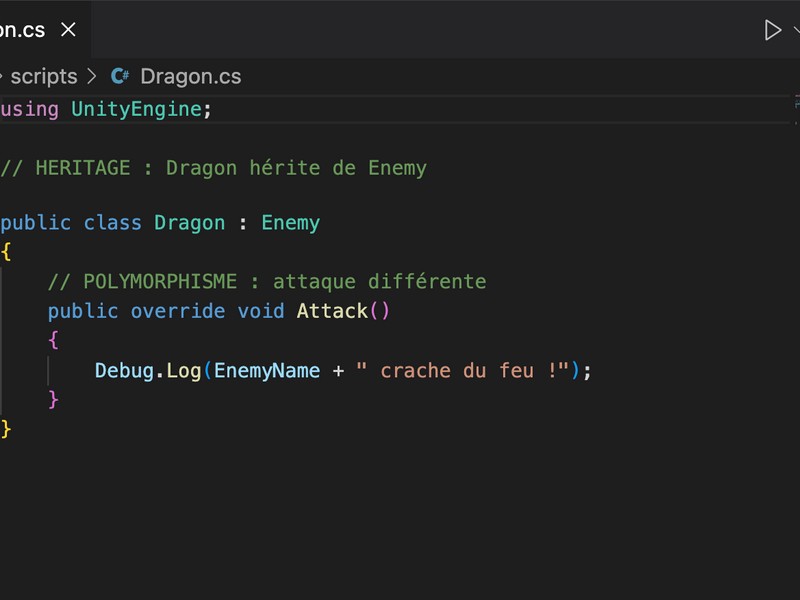800x600 pixels.
Task: Open the Dragon.cs breadcrumb item
Action: click(x=190, y=76)
